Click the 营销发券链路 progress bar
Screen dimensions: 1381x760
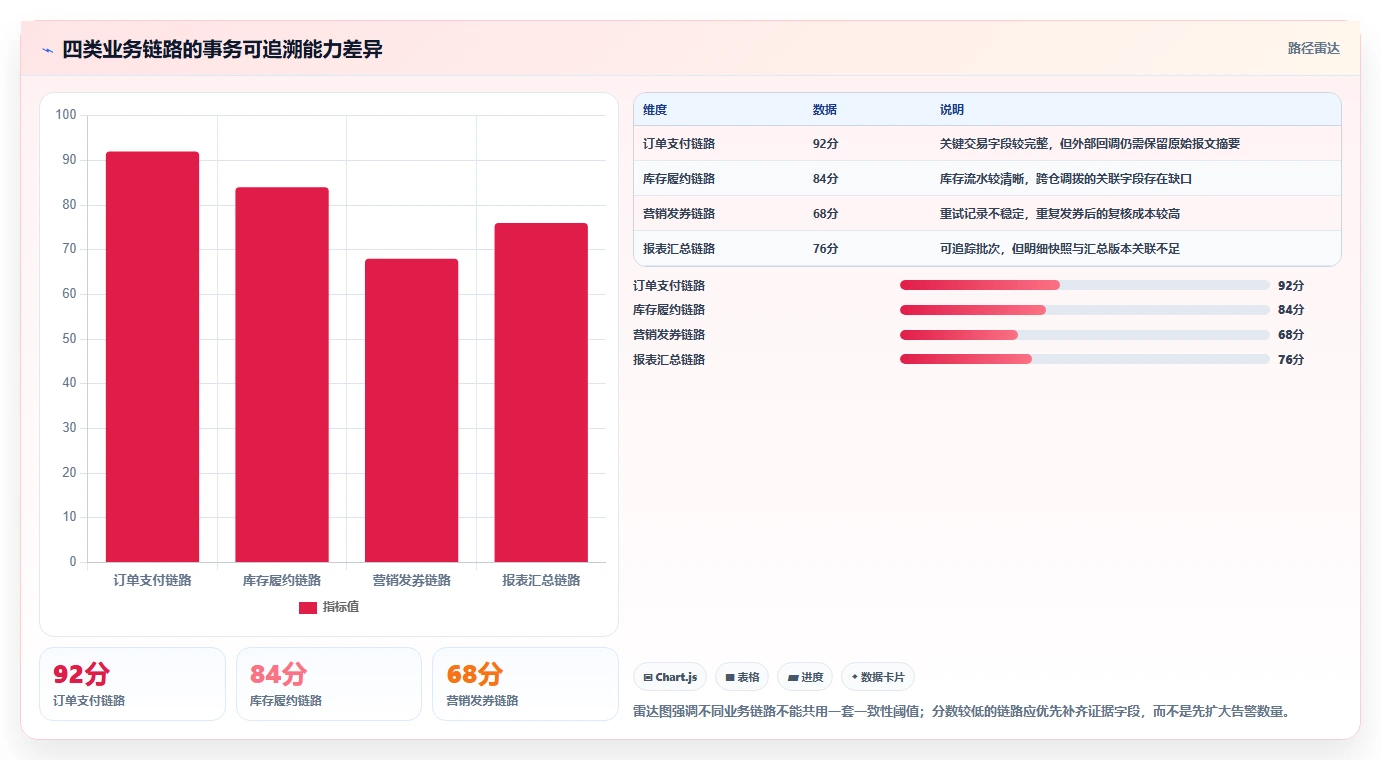coord(1085,334)
